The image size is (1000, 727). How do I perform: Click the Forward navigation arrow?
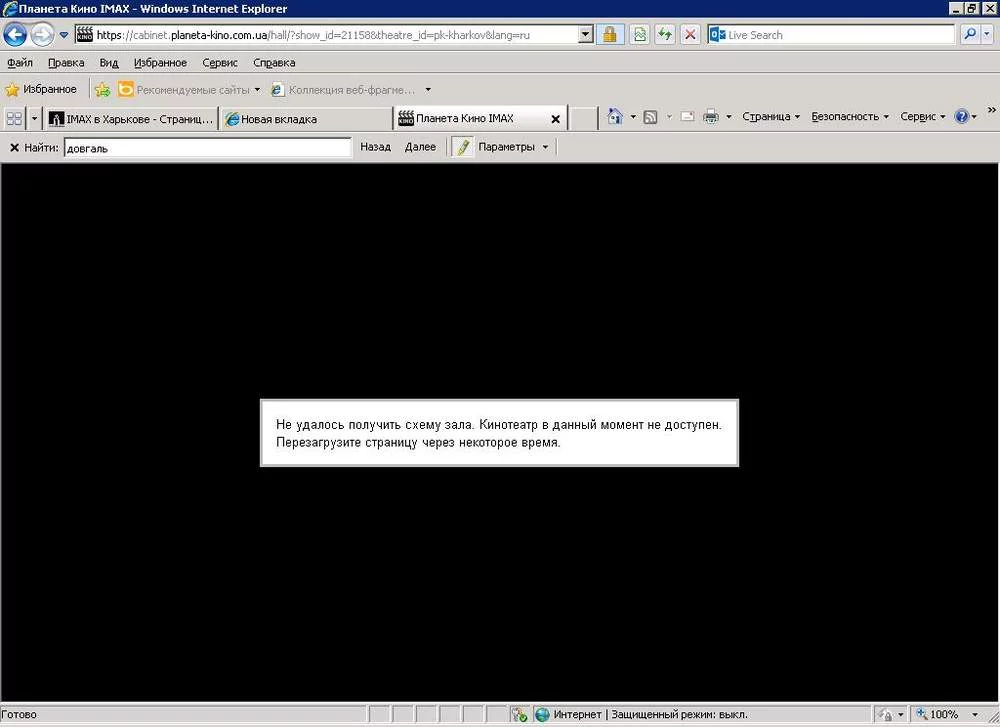[42, 34]
